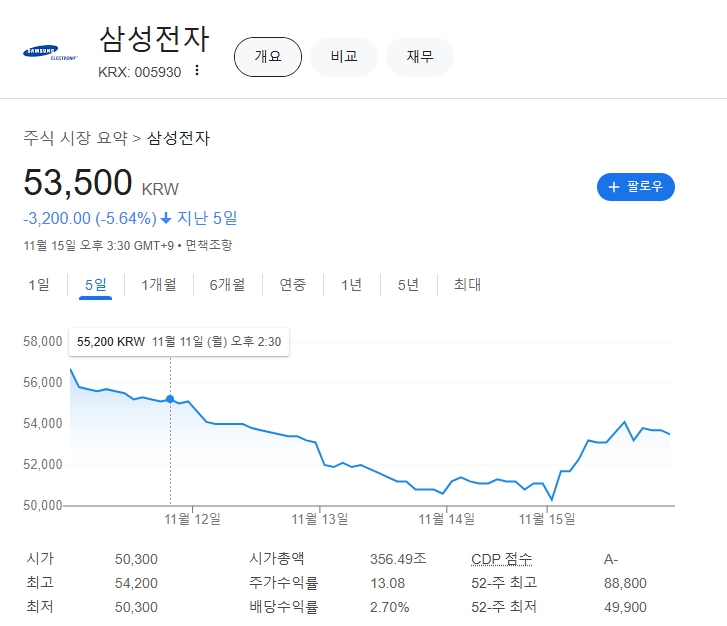Go to 주식 시장 요약 breadcrumb link
The image size is (727, 626).
pos(75,138)
